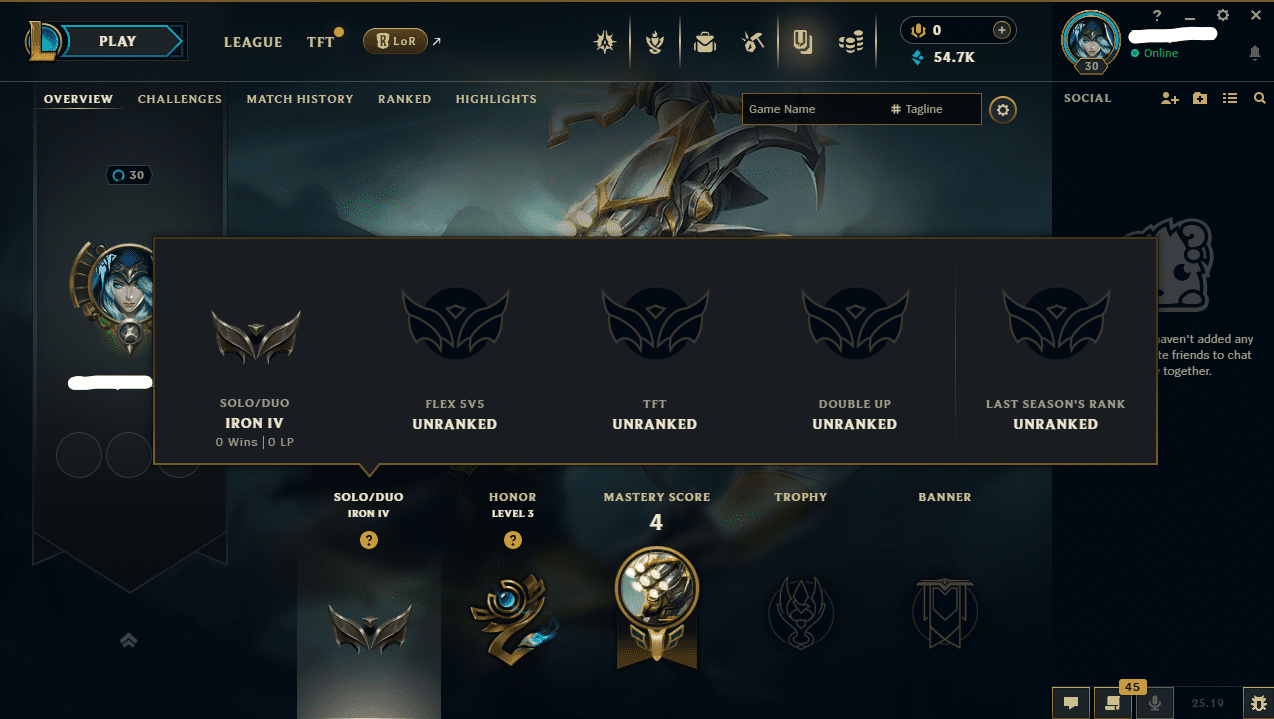Open the Collection icon in top navigation
This screenshot has width=1274, height=719.
click(x=802, y=42)
